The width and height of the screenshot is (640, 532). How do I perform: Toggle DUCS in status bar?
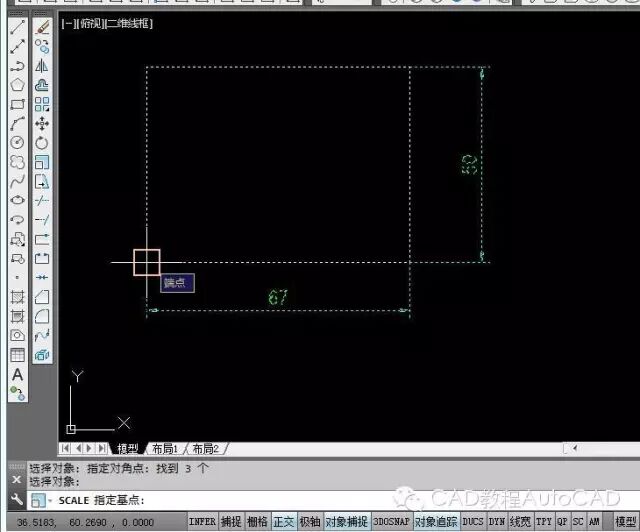[x=473, y=521]
